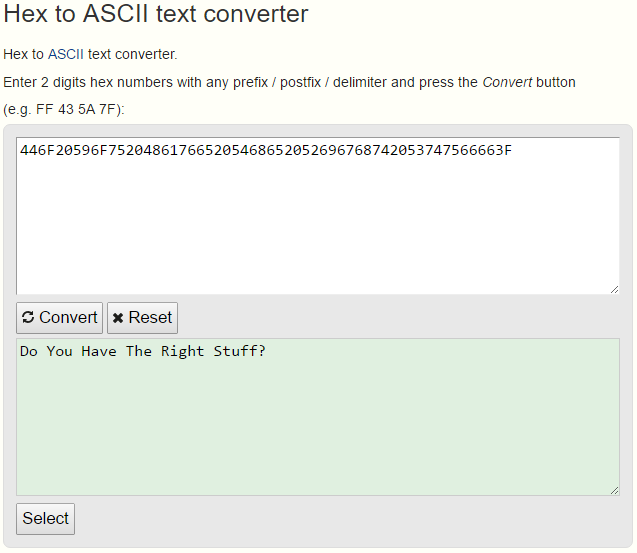
Task: Click the word "Right" in the output
Action: (x=181, y=351)
